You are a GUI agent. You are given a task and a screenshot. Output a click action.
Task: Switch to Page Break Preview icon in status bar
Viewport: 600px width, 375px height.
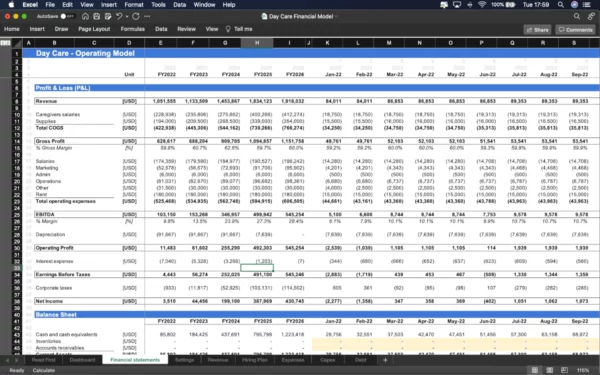coord(564,370)
